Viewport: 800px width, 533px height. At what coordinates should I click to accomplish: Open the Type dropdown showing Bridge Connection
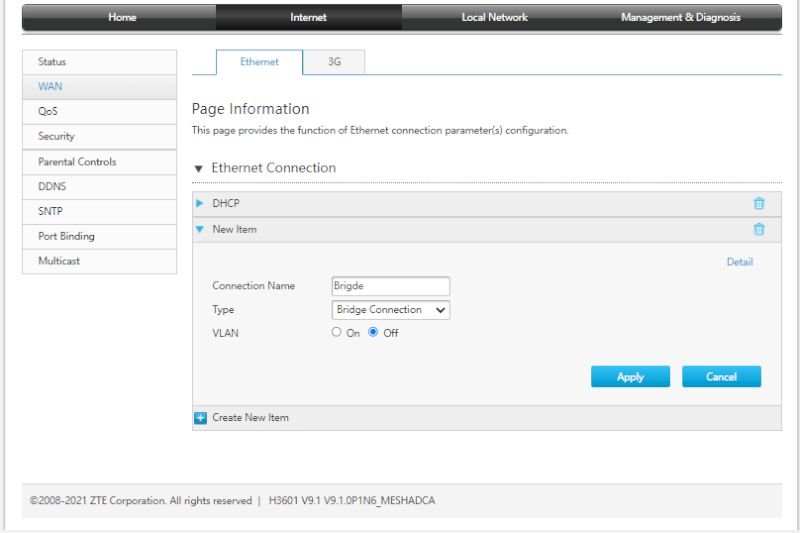[391, 310]
